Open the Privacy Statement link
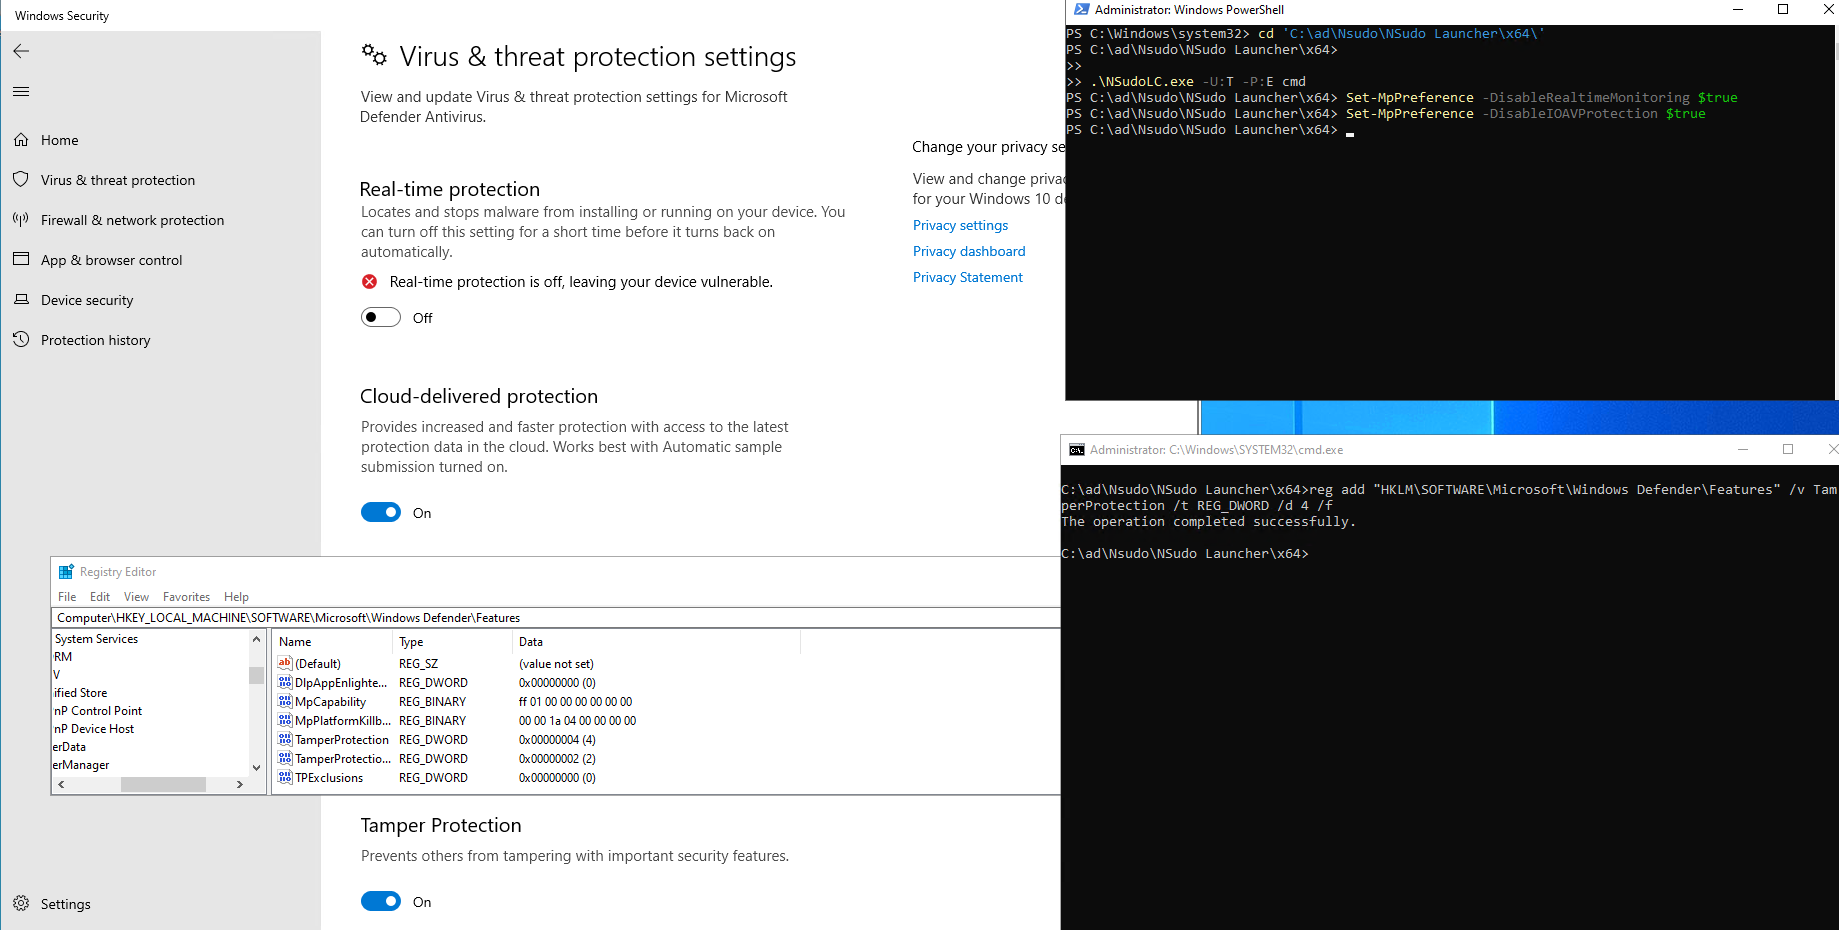Image resolution: width=1839 pixels, height=930 pixels. pos(968,277)
